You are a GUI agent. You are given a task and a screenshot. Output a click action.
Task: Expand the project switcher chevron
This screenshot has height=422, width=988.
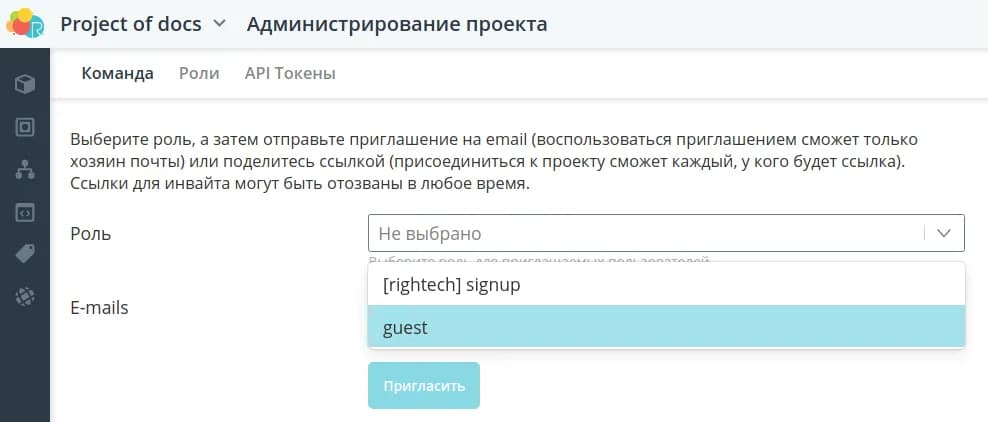[x=220, y=24]
